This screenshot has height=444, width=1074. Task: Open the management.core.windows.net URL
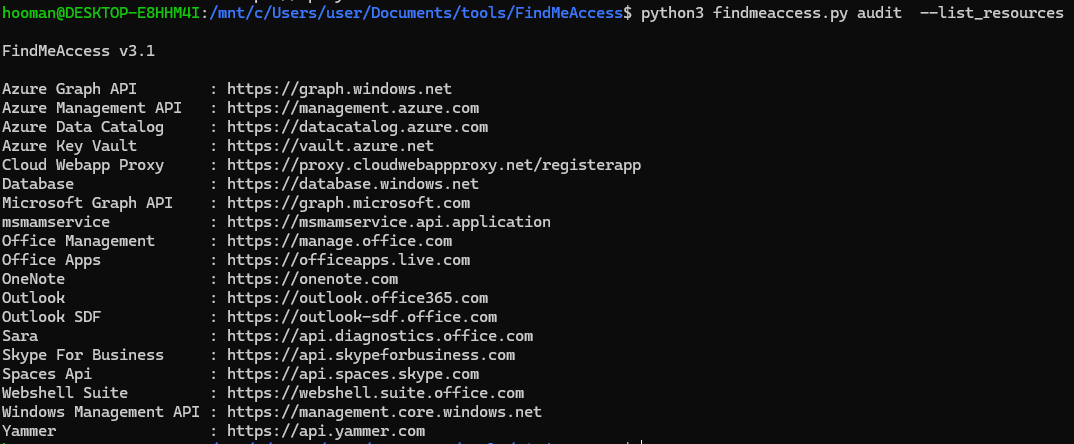tap(384, 412)
